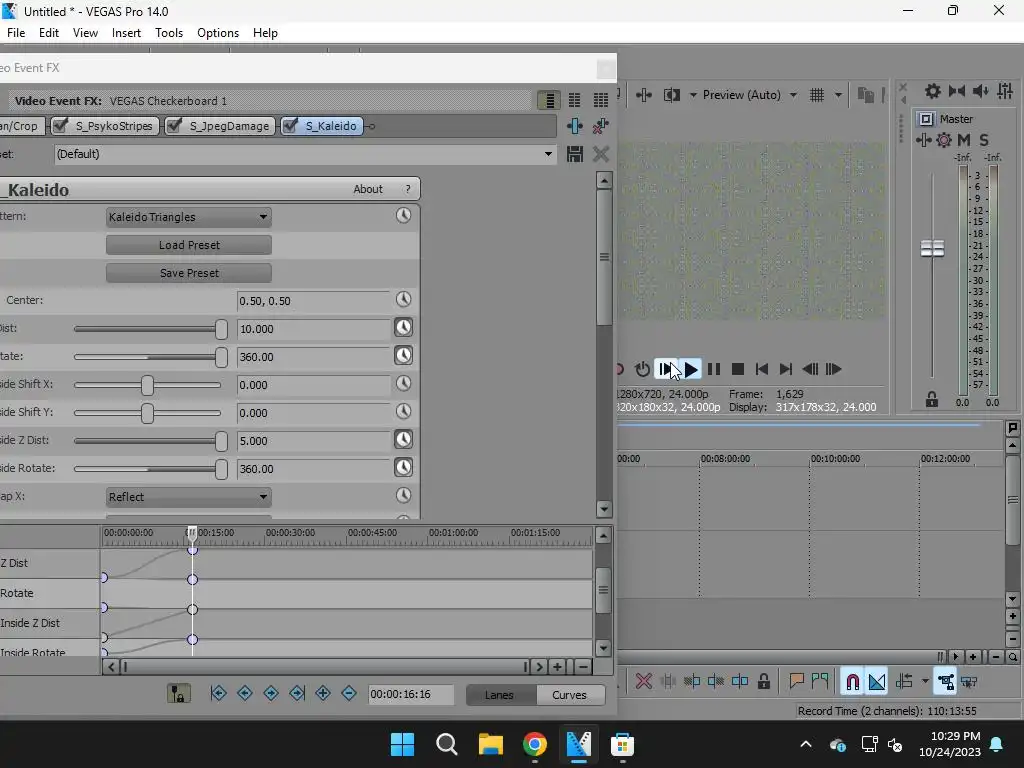Click the Downmix Output icon in the mixer

[957, 91]
